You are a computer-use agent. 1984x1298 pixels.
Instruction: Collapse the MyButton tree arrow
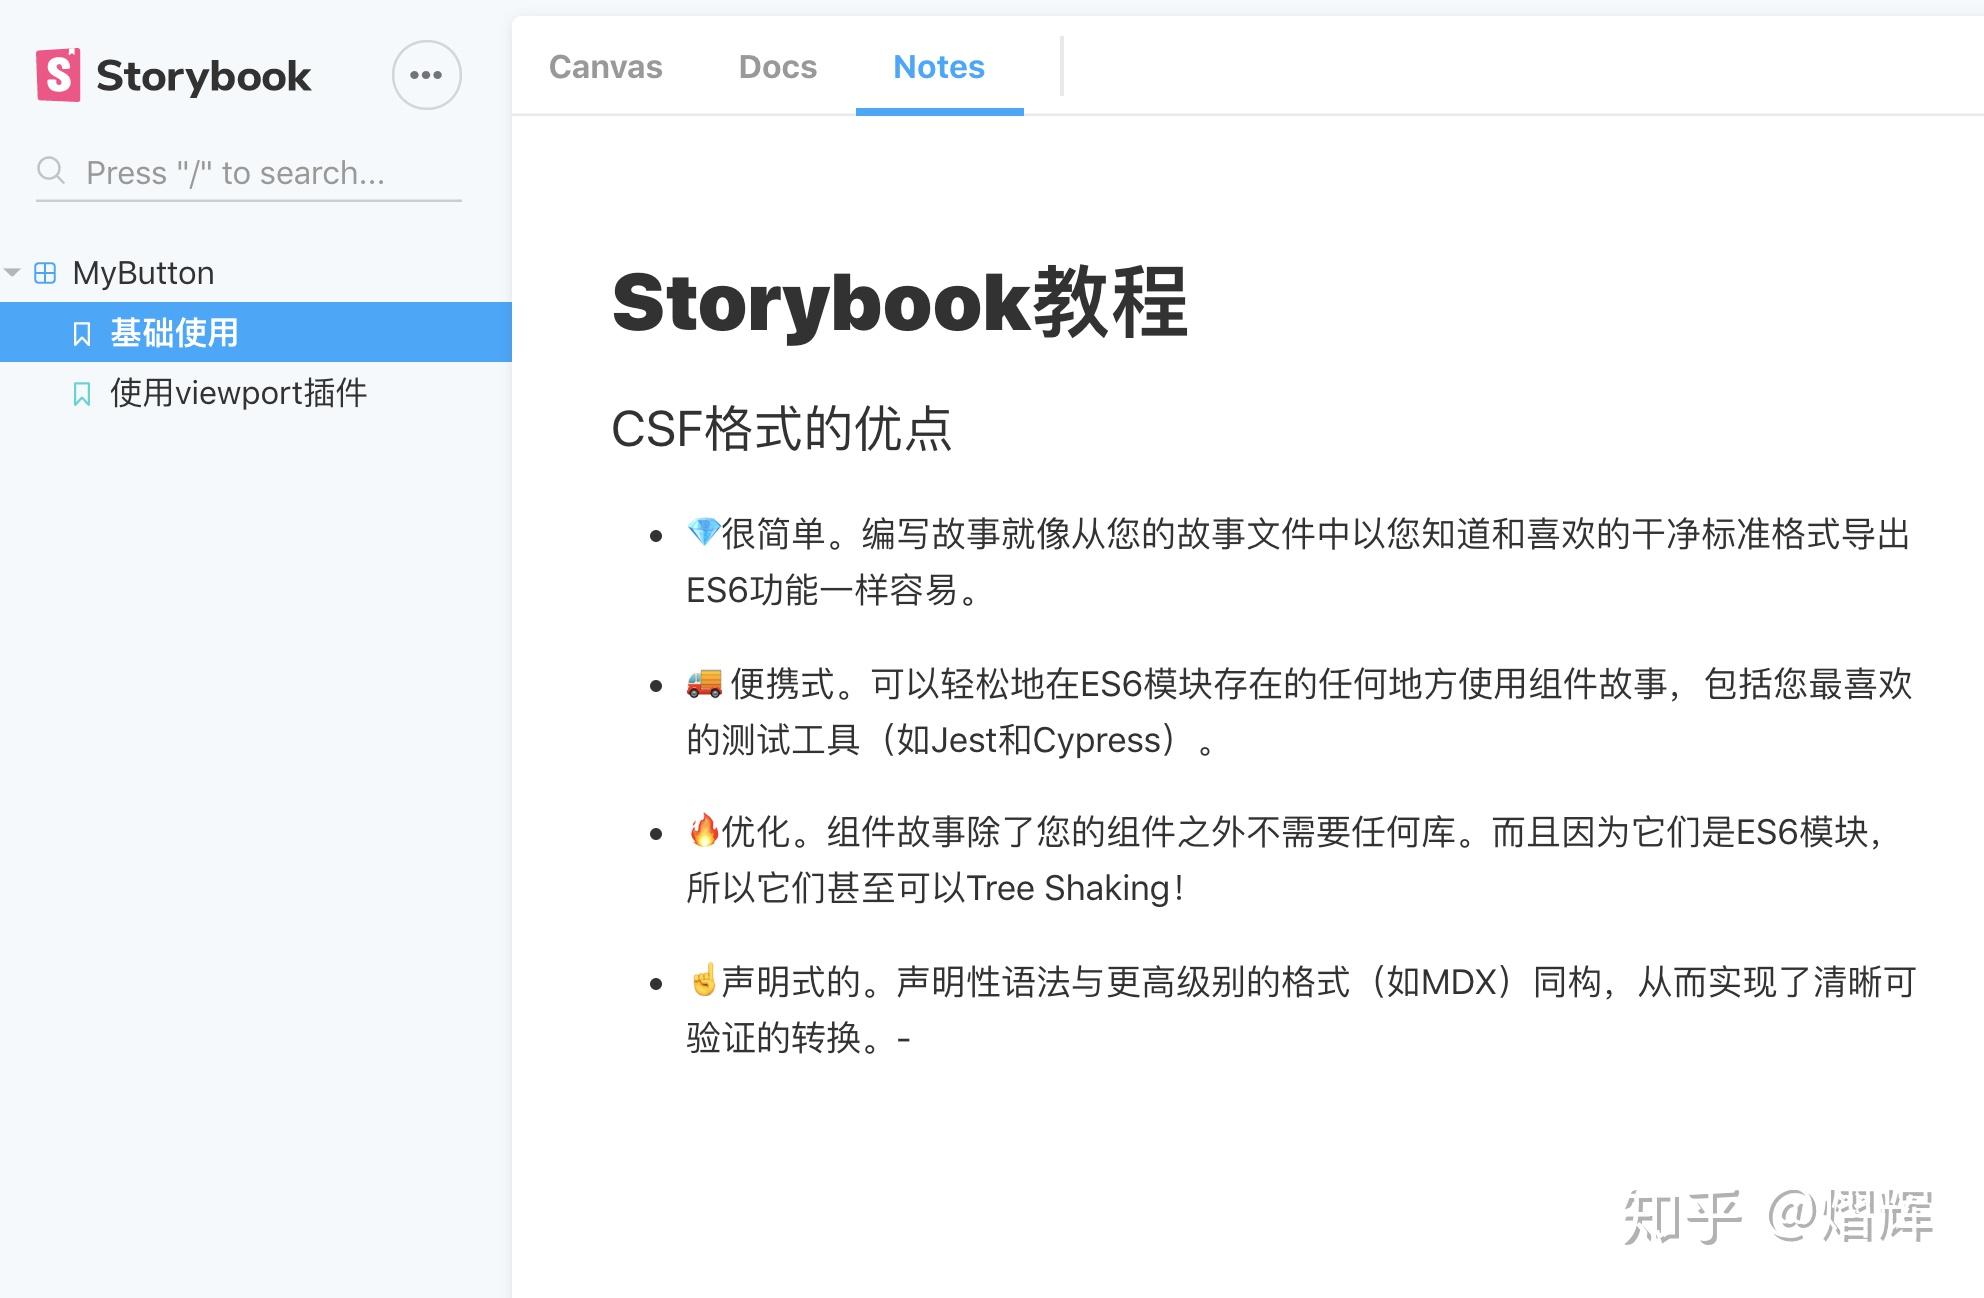(13, 272)
